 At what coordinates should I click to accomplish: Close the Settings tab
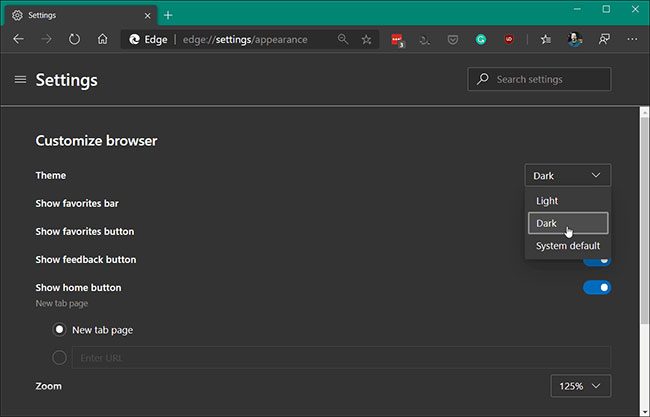click(x=148, y=16)
